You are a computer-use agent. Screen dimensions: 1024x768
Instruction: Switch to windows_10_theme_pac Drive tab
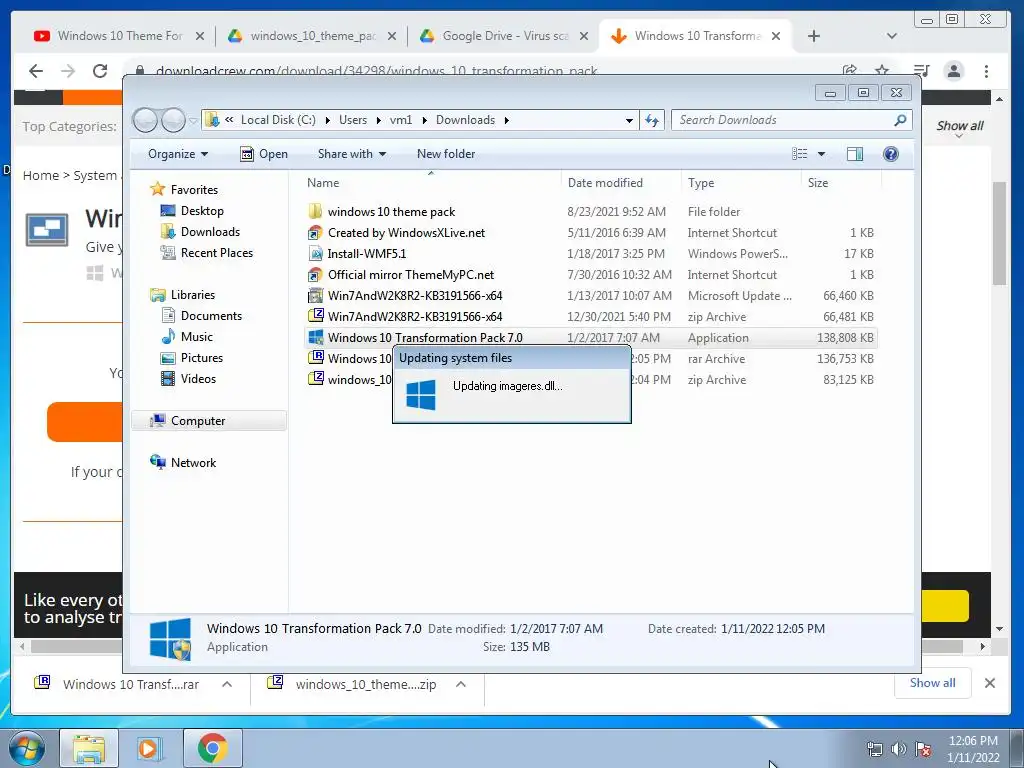(x=312, y=36)
